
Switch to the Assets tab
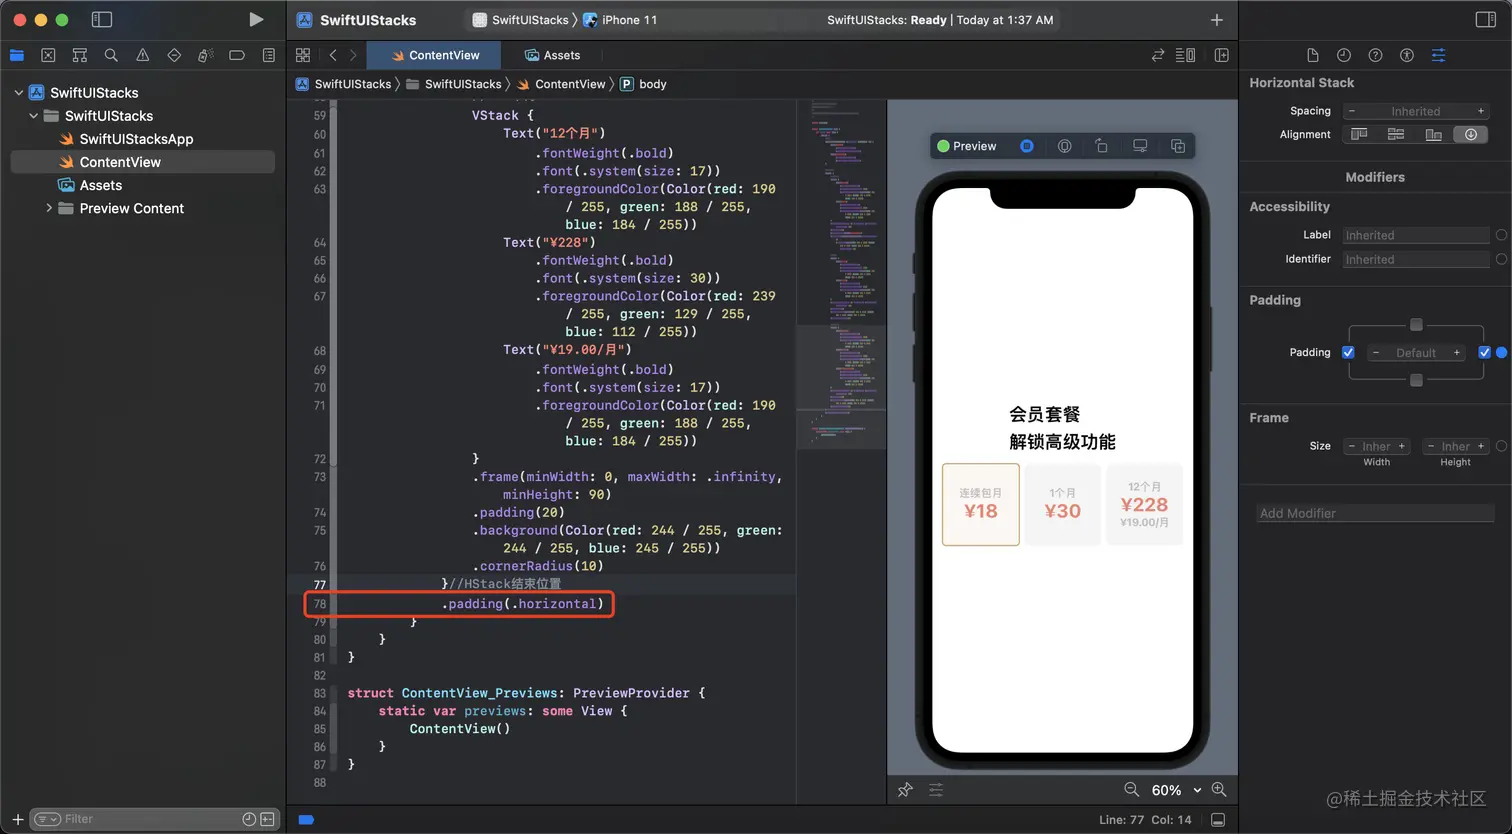tap(552, 55)
